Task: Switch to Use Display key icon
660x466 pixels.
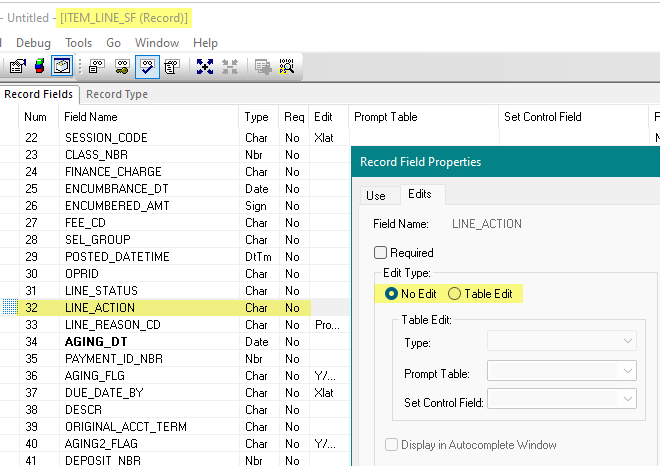Action: 122,67
